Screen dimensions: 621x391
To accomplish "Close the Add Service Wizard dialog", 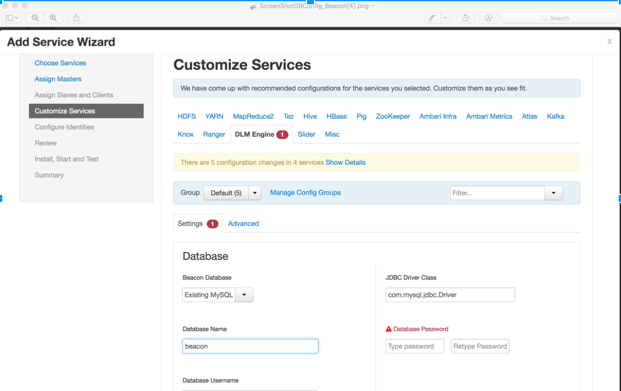I will (x=610, y=41).
